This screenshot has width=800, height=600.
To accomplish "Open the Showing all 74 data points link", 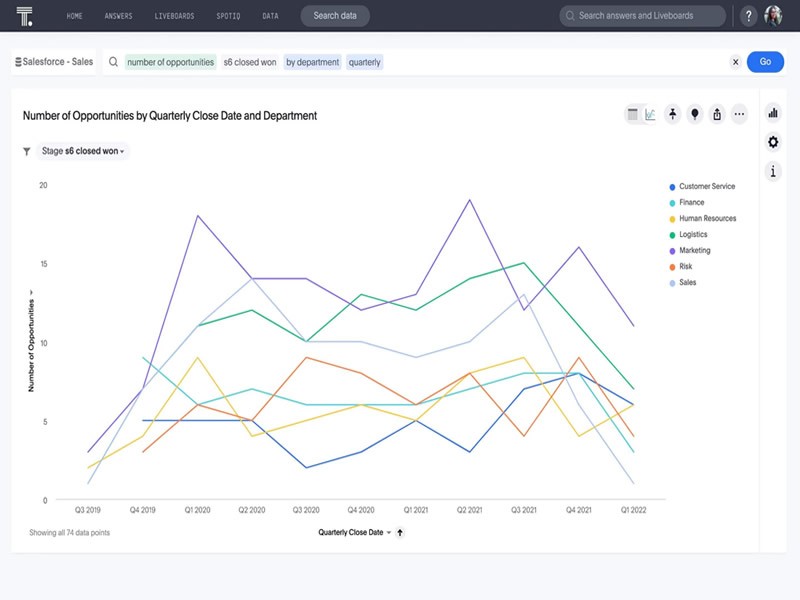I will coord(68,532).
